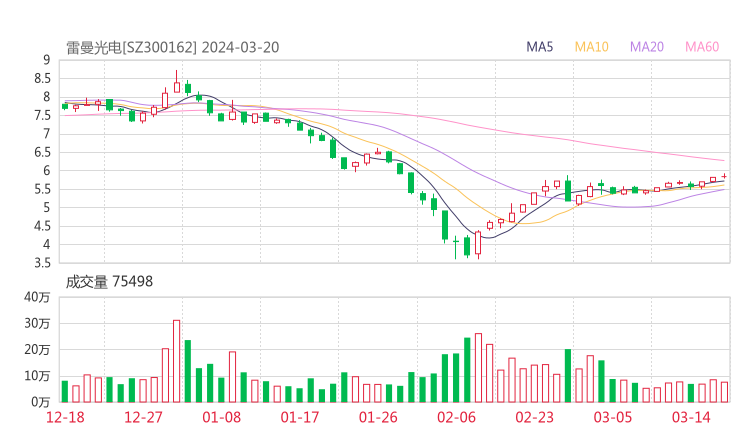
Task: Click the 8.5 price axis label
Action: [x=42, y=78]
